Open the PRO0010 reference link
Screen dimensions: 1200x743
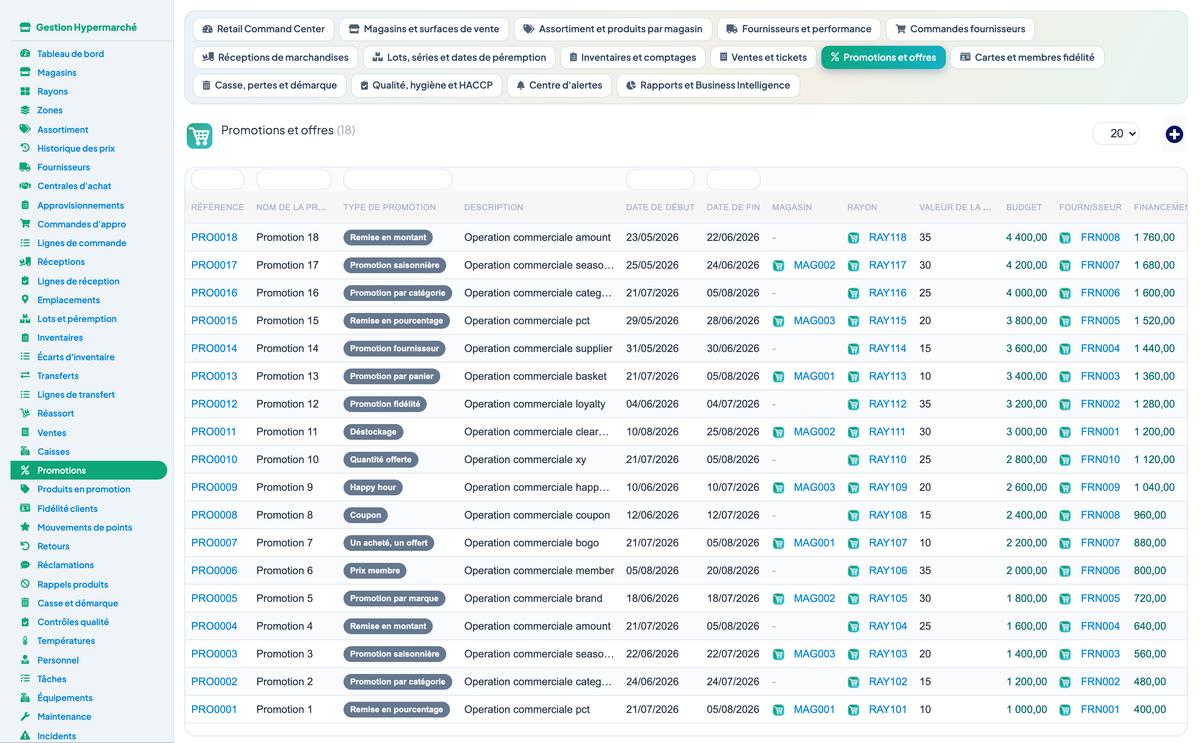(x=214, y=460)
